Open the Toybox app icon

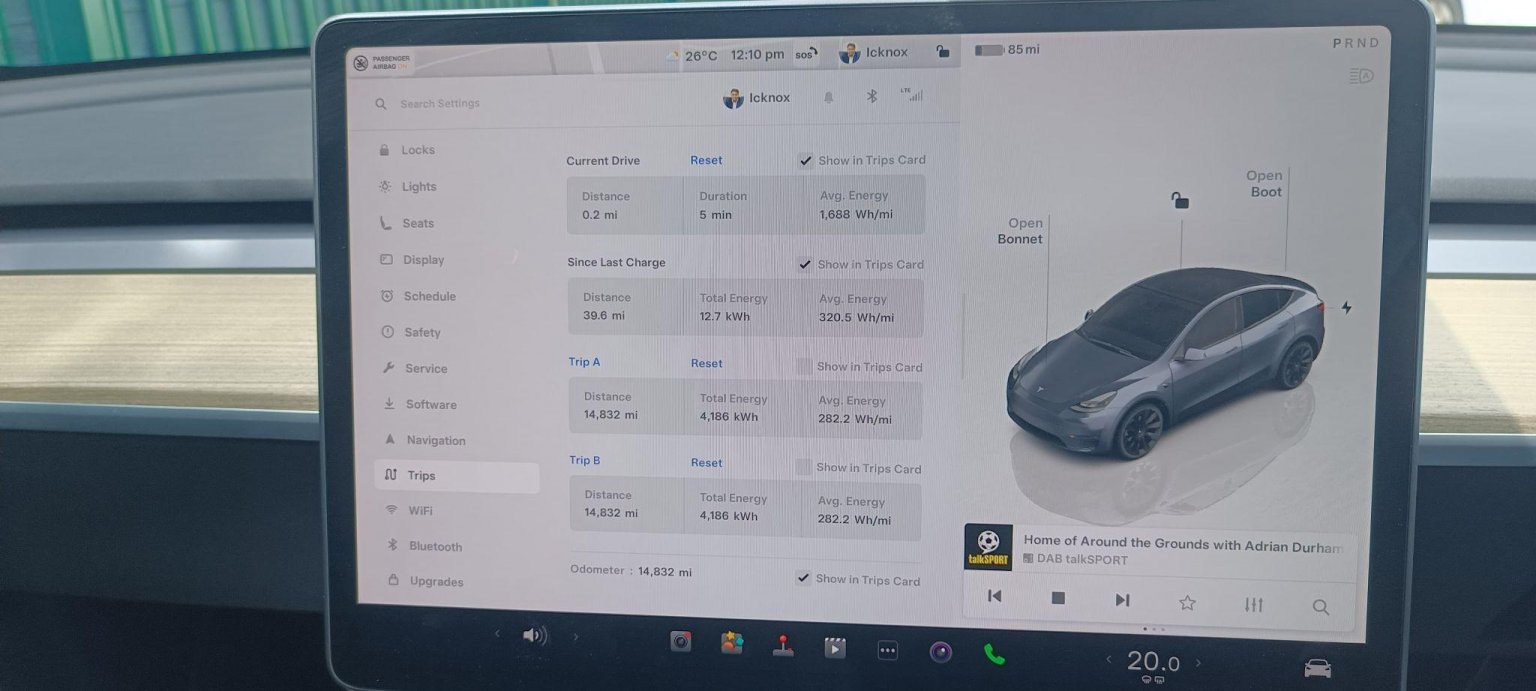tap(732, 643)
